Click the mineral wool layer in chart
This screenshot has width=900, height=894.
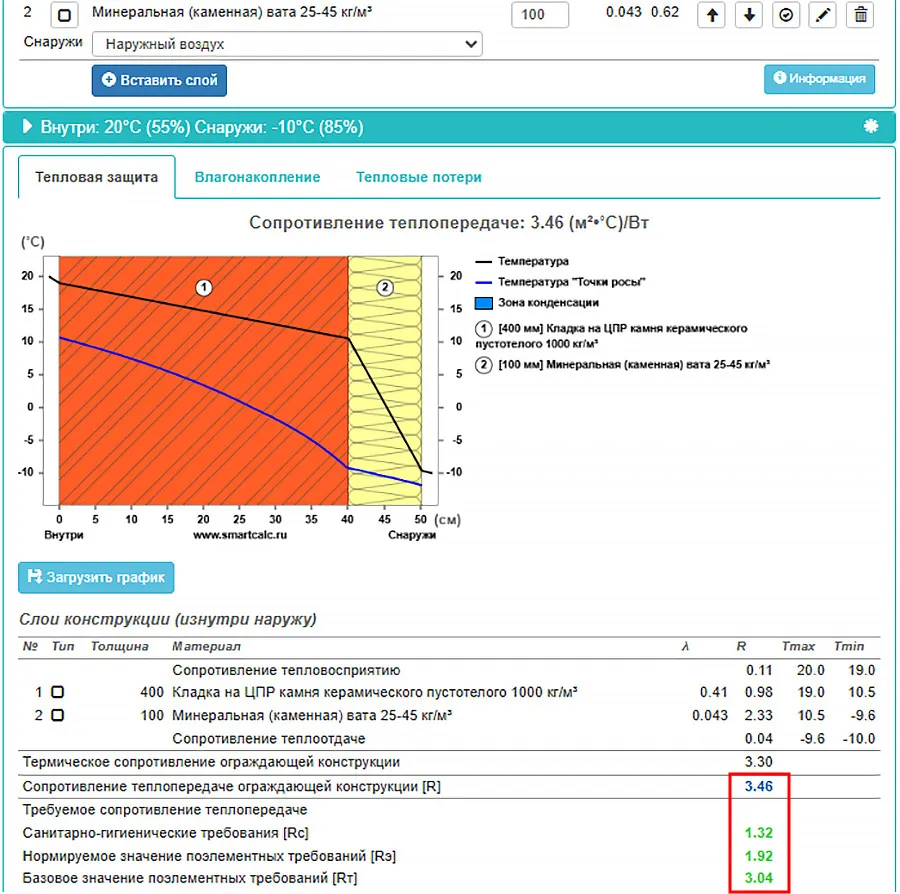coord(384,380)
